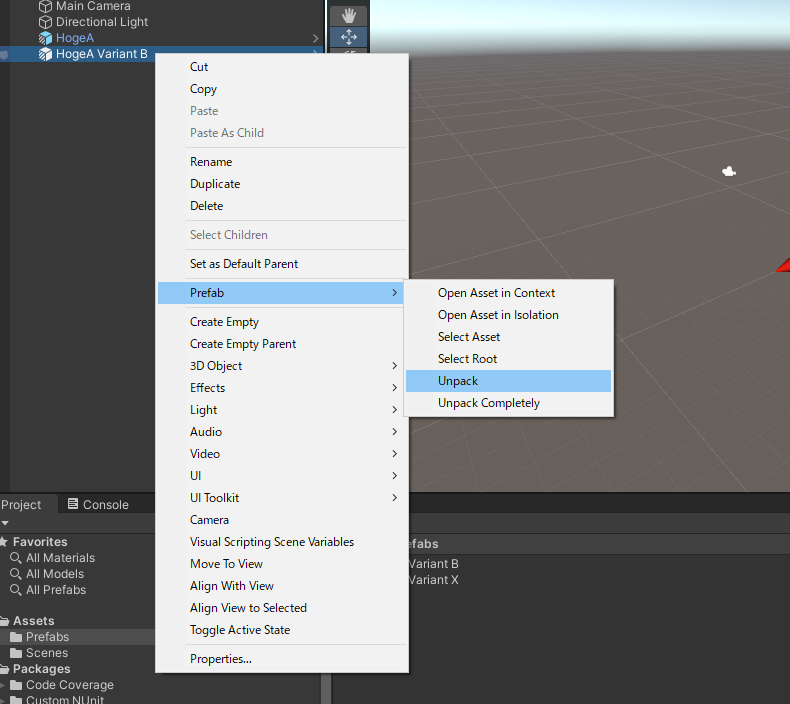Expand the Effects submenu
The height and width of the screenshot is (704, 790).
394,388
